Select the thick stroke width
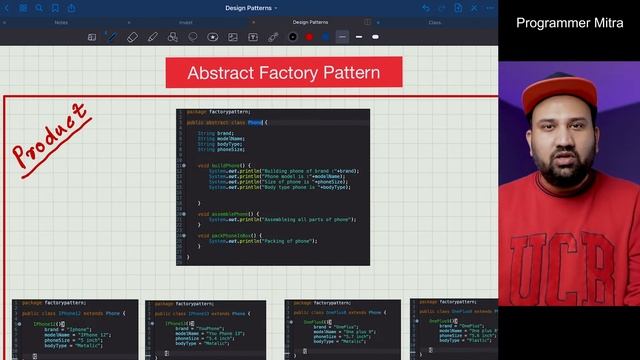Viewport: 640px width, 360px height. [375, 37]
